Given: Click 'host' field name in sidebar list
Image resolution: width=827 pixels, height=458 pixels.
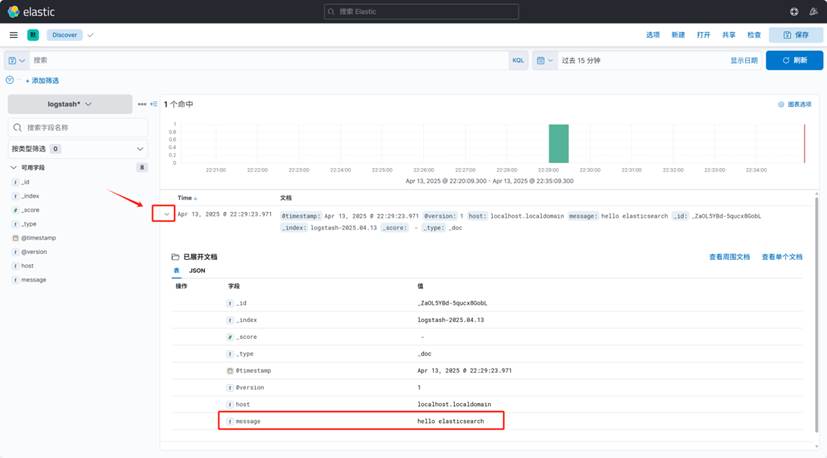Looking at the screenshot, I should (27, 266).
